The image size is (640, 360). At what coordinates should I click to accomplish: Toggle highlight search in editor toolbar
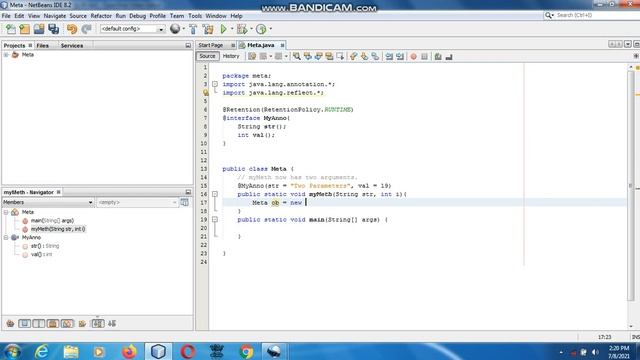click(329, 56)
